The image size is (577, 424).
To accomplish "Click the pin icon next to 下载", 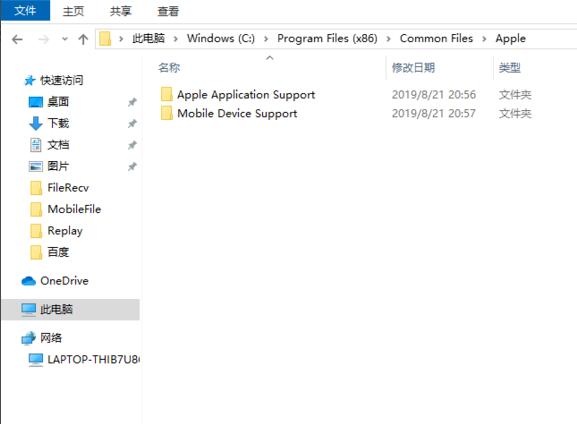I will point(132,123).
